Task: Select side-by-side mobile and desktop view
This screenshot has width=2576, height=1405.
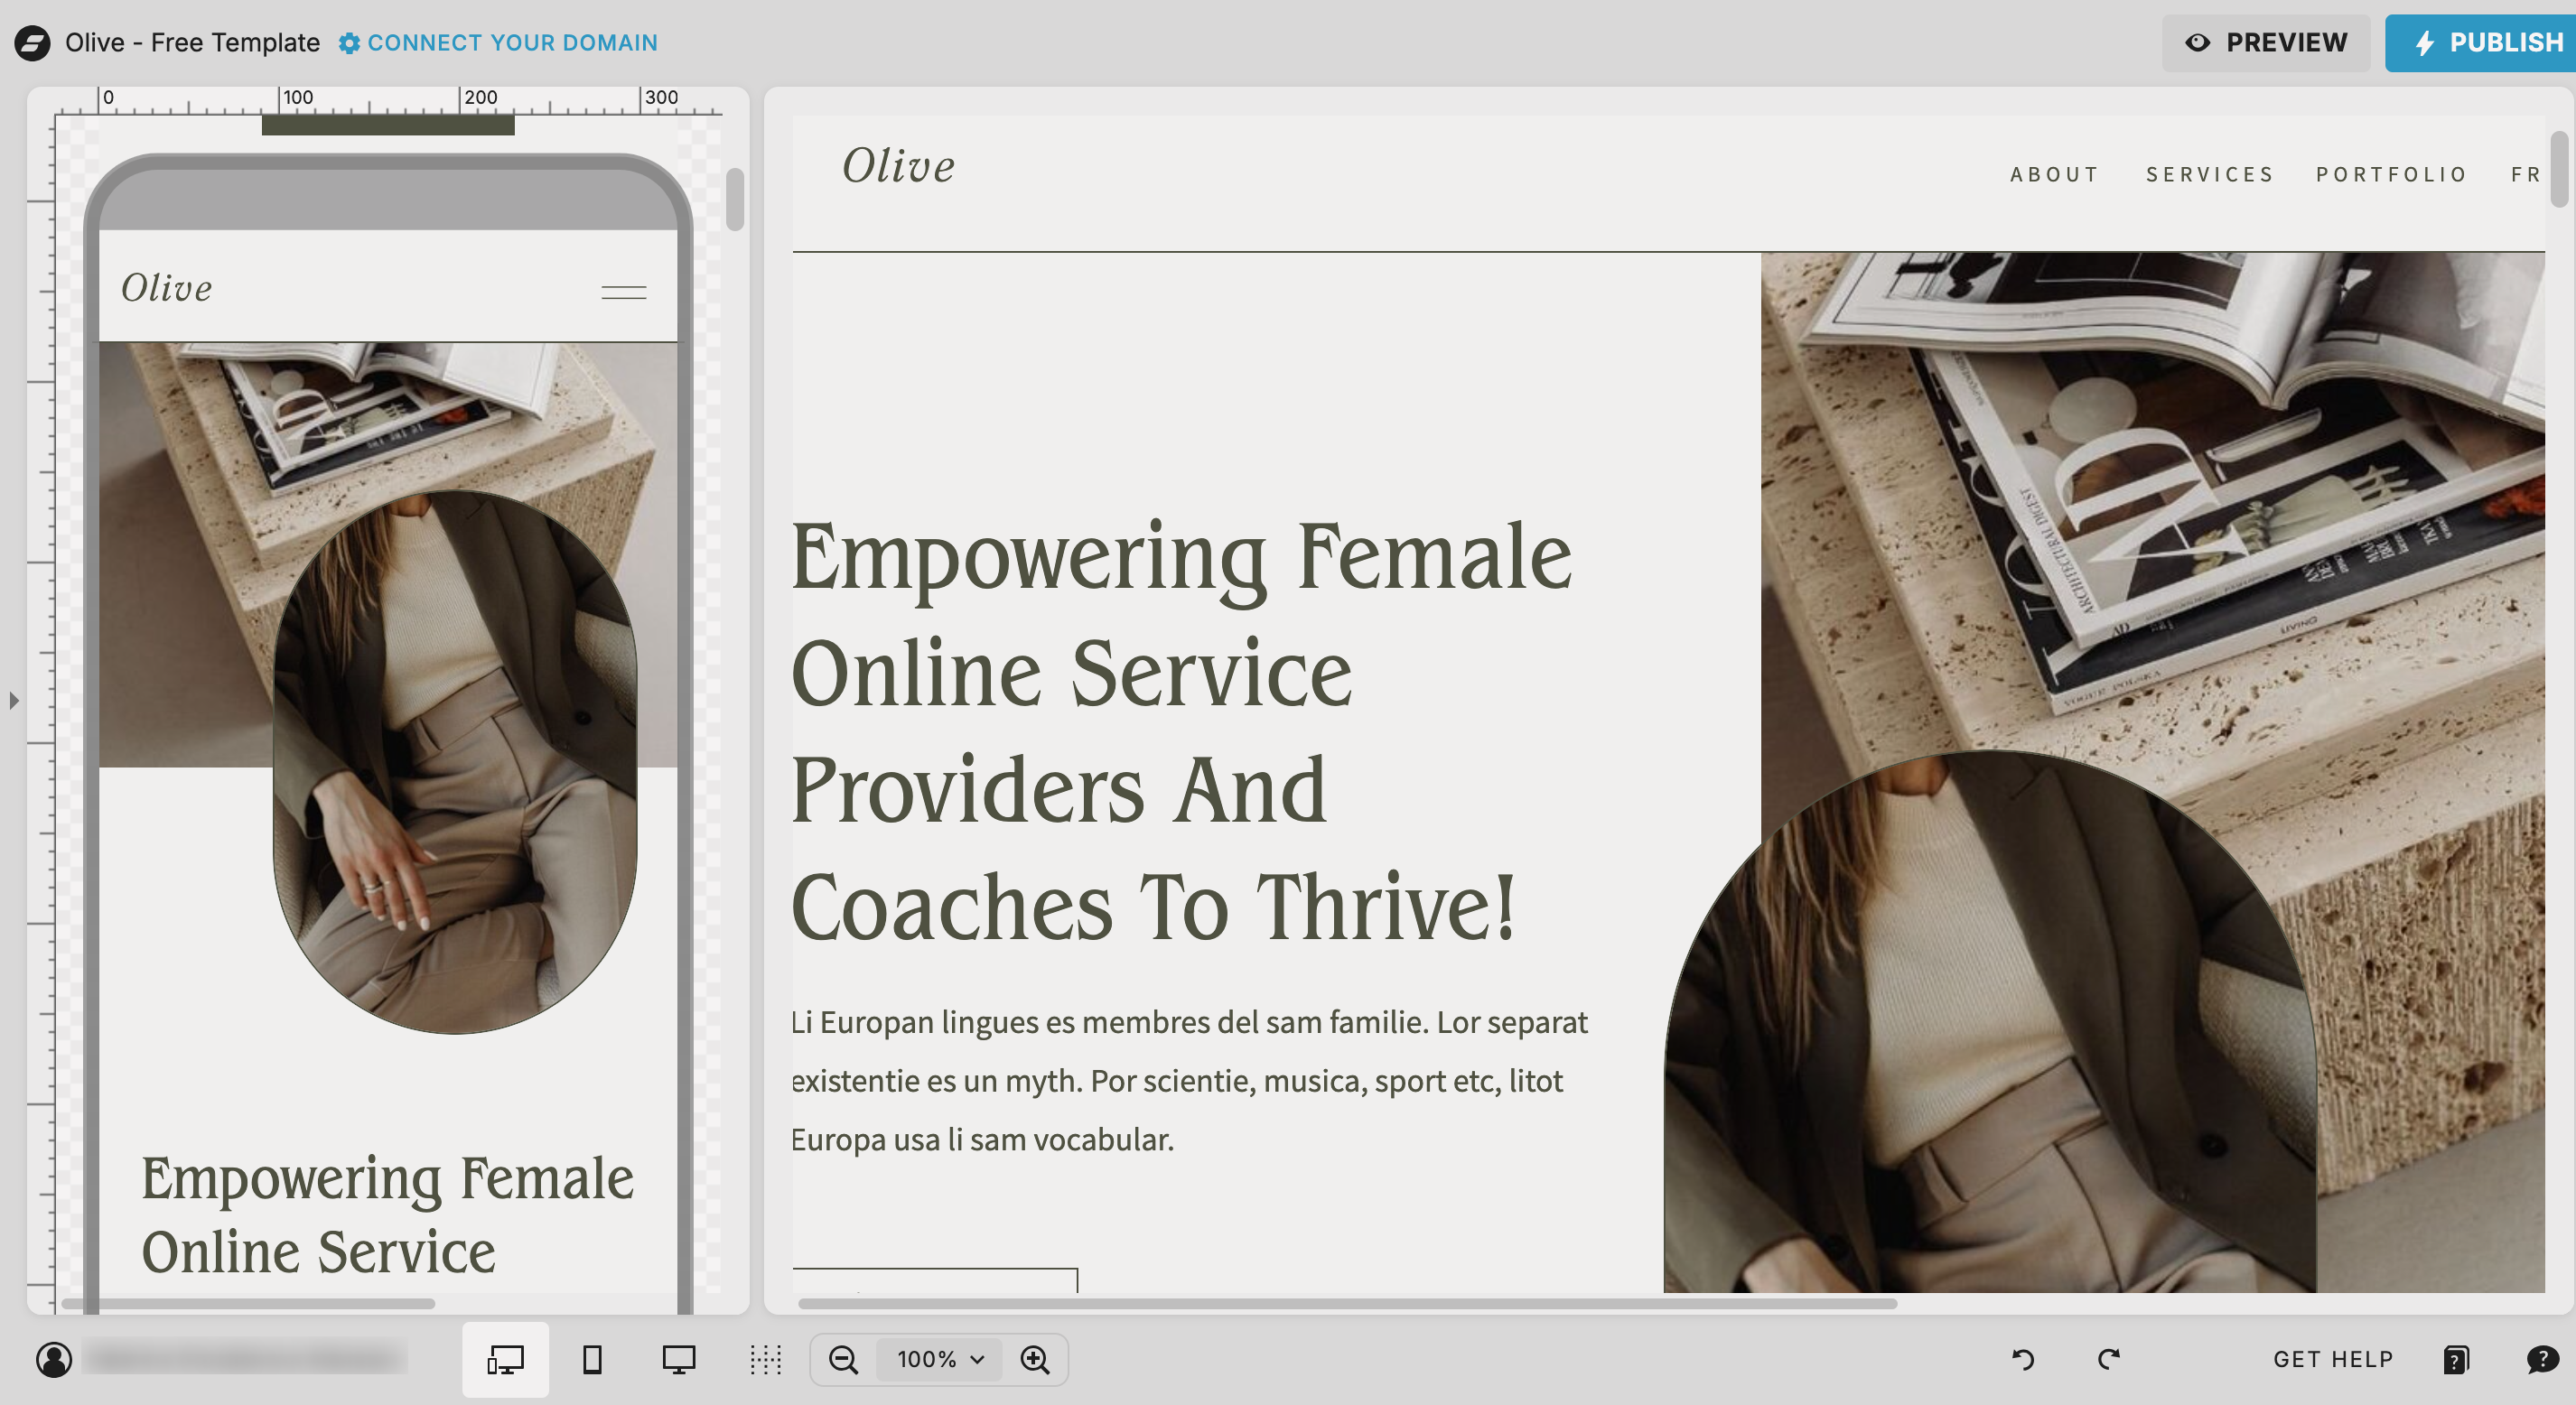Action: (x=505, y=1359)
